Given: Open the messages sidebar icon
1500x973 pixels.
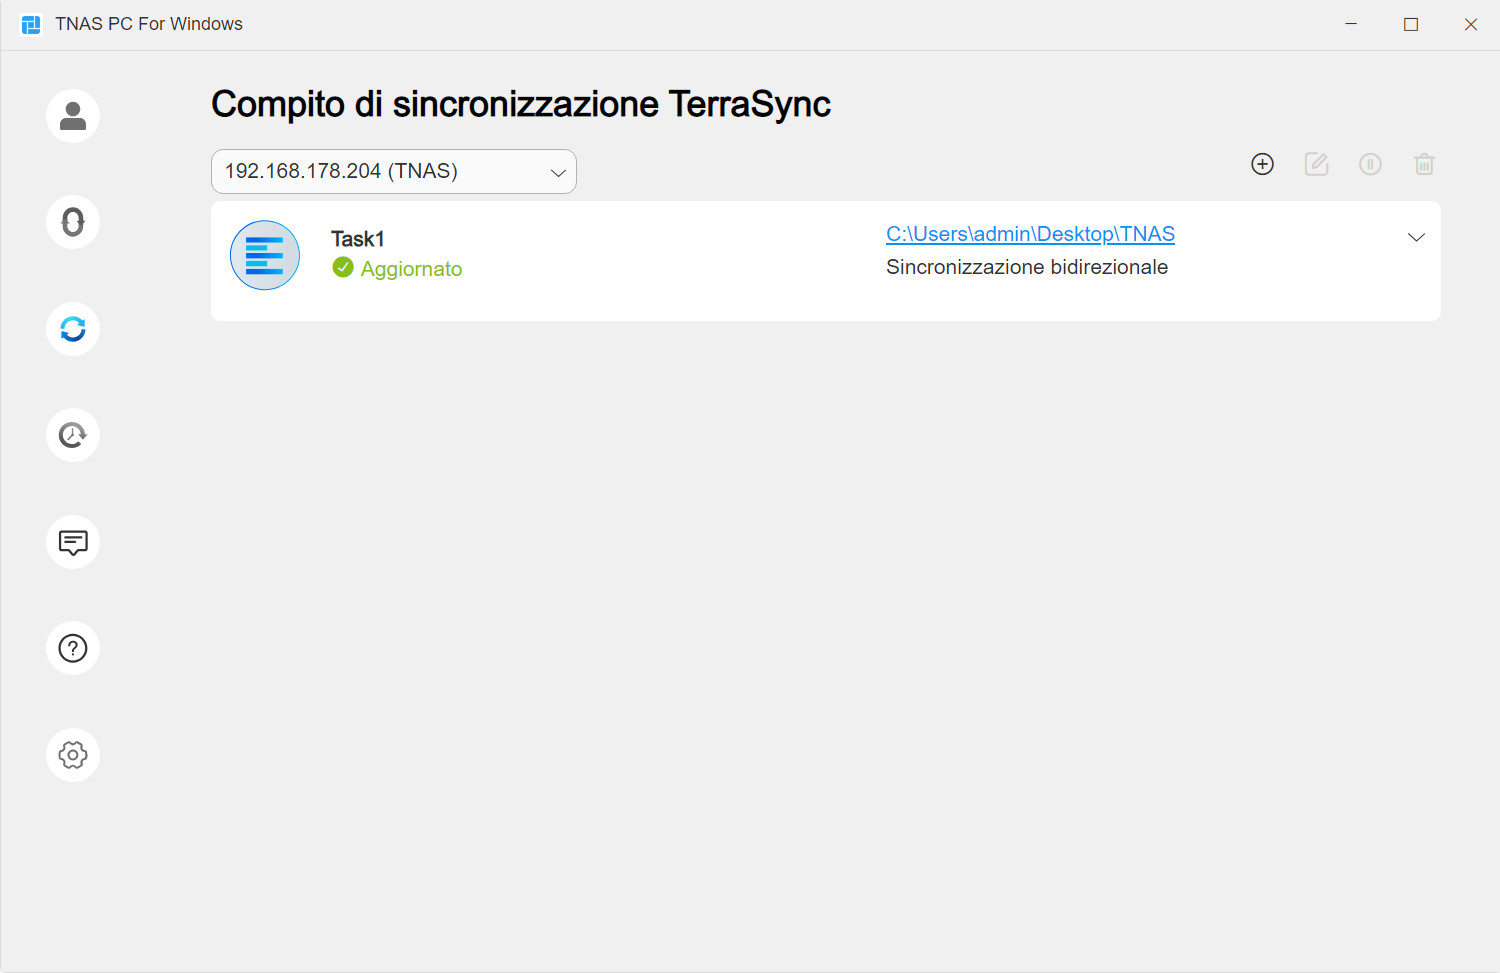Looking at the screenshot, I should coord(73,542).
